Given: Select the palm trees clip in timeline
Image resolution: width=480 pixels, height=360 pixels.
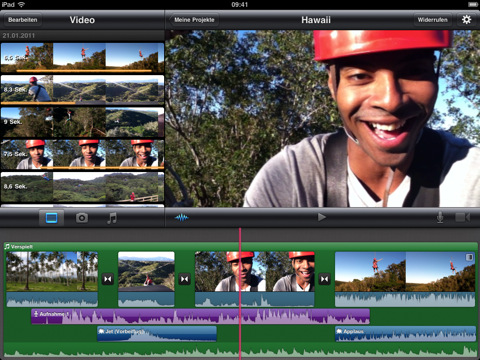Looking at the screenshot, I should pos(52,279).
